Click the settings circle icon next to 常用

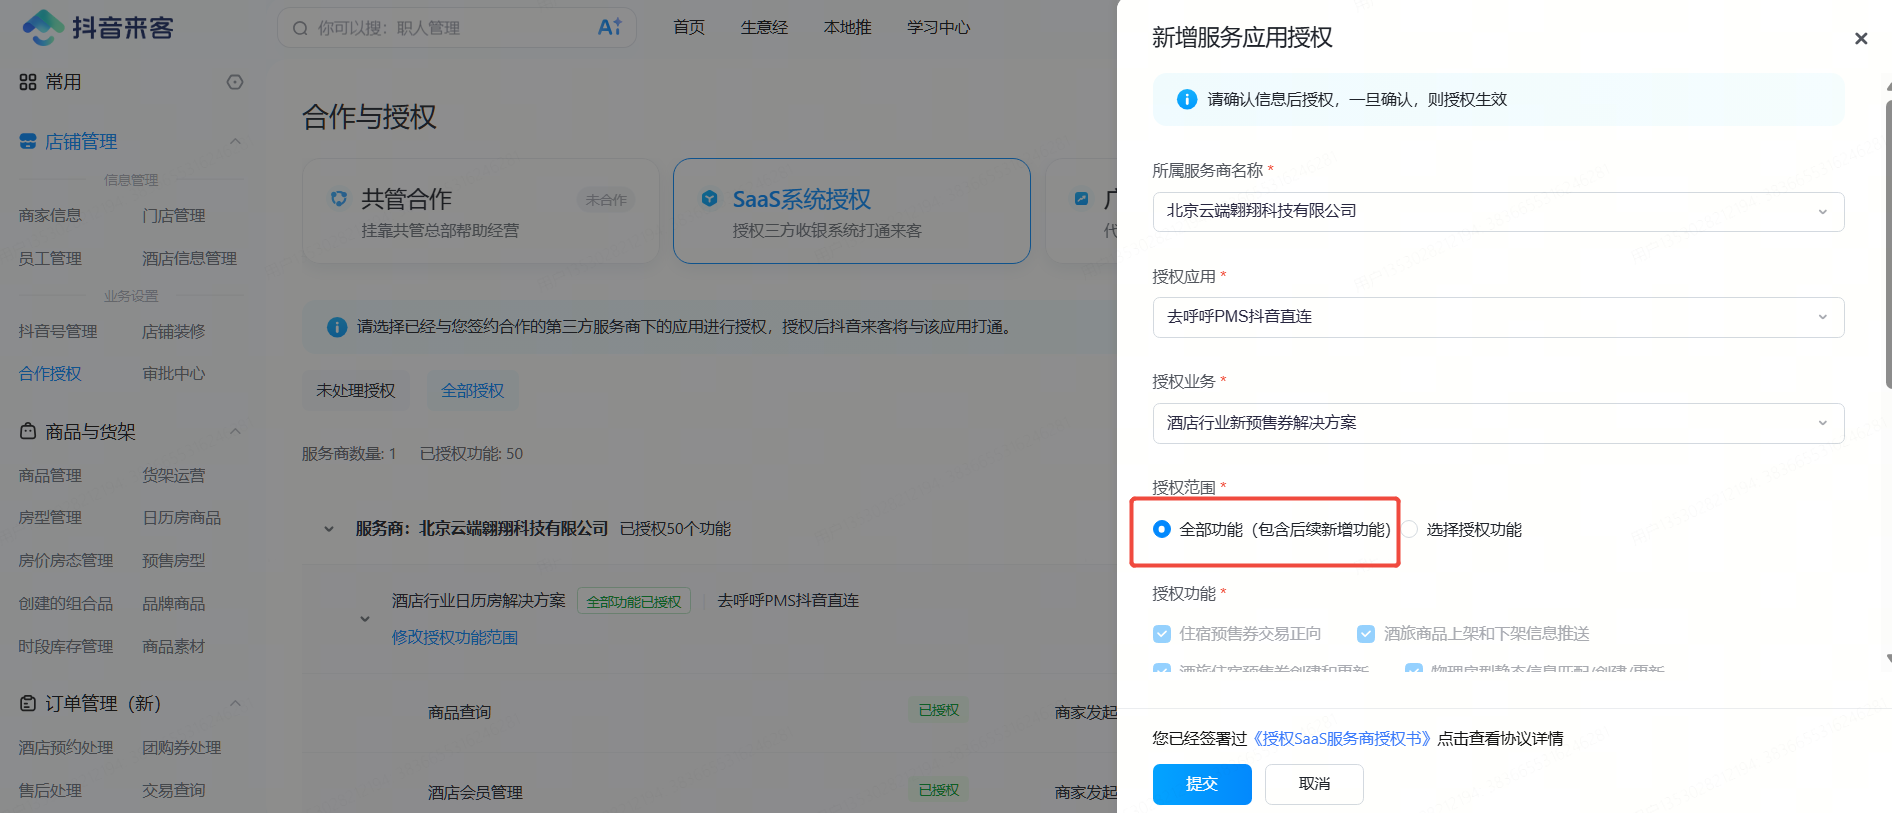[x=235, y=82]
